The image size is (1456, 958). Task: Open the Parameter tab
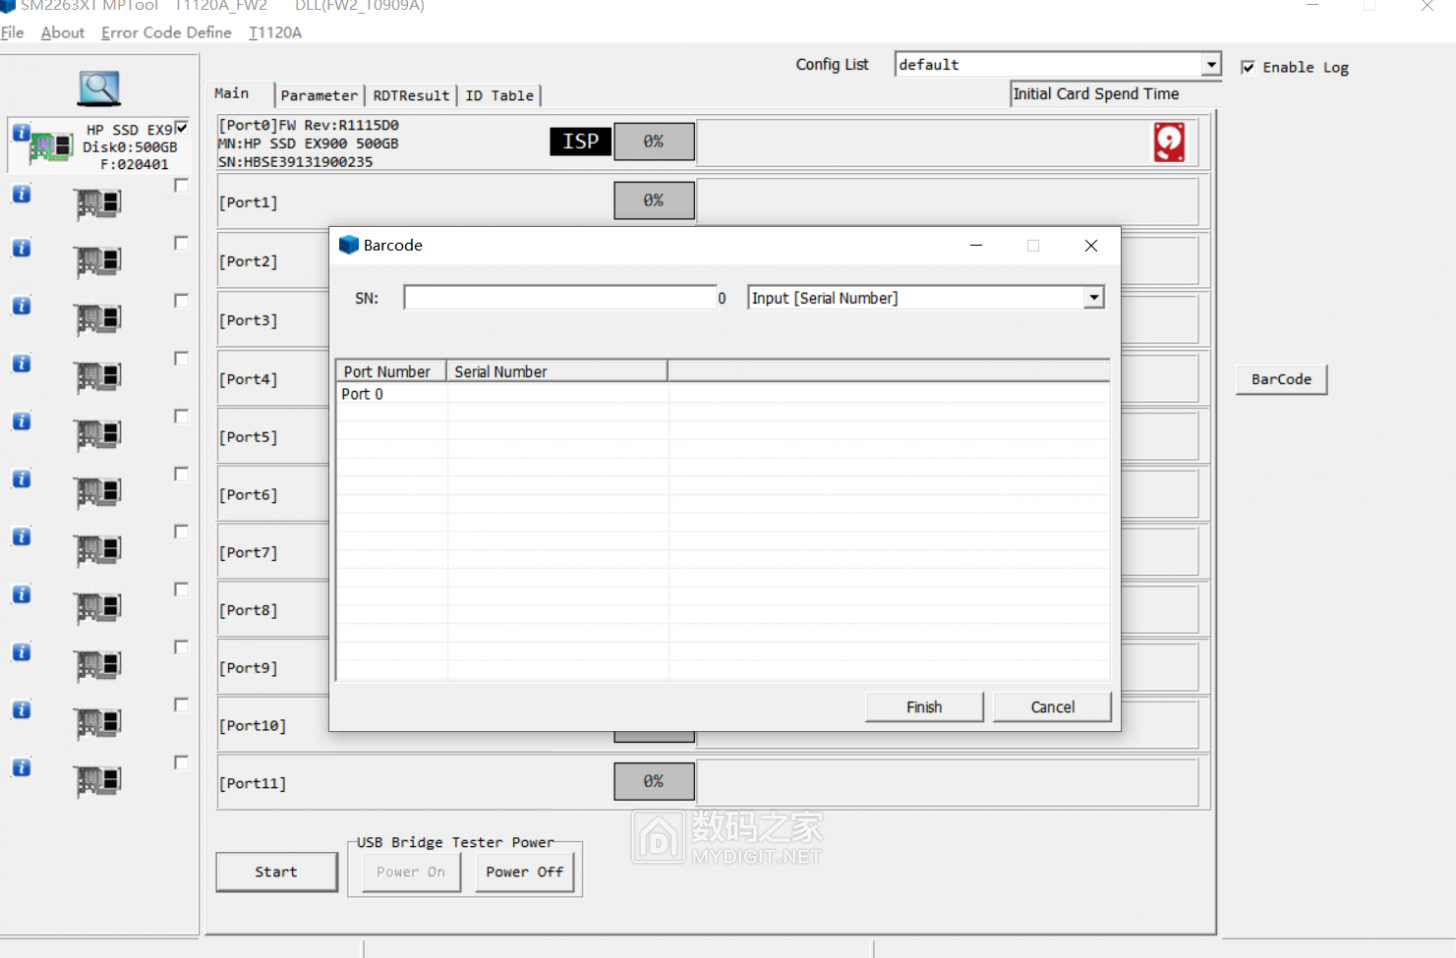pos(319,95)
